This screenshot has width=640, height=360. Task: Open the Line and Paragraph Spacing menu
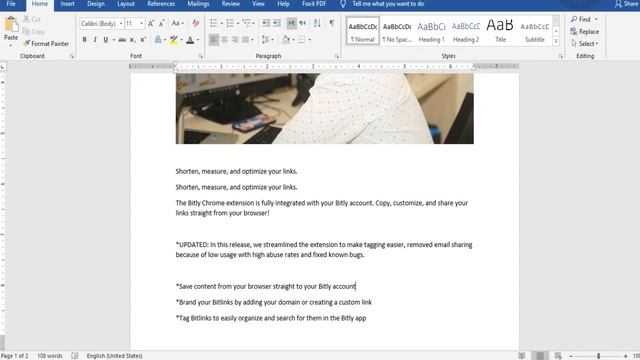click(x=267, y=40)
